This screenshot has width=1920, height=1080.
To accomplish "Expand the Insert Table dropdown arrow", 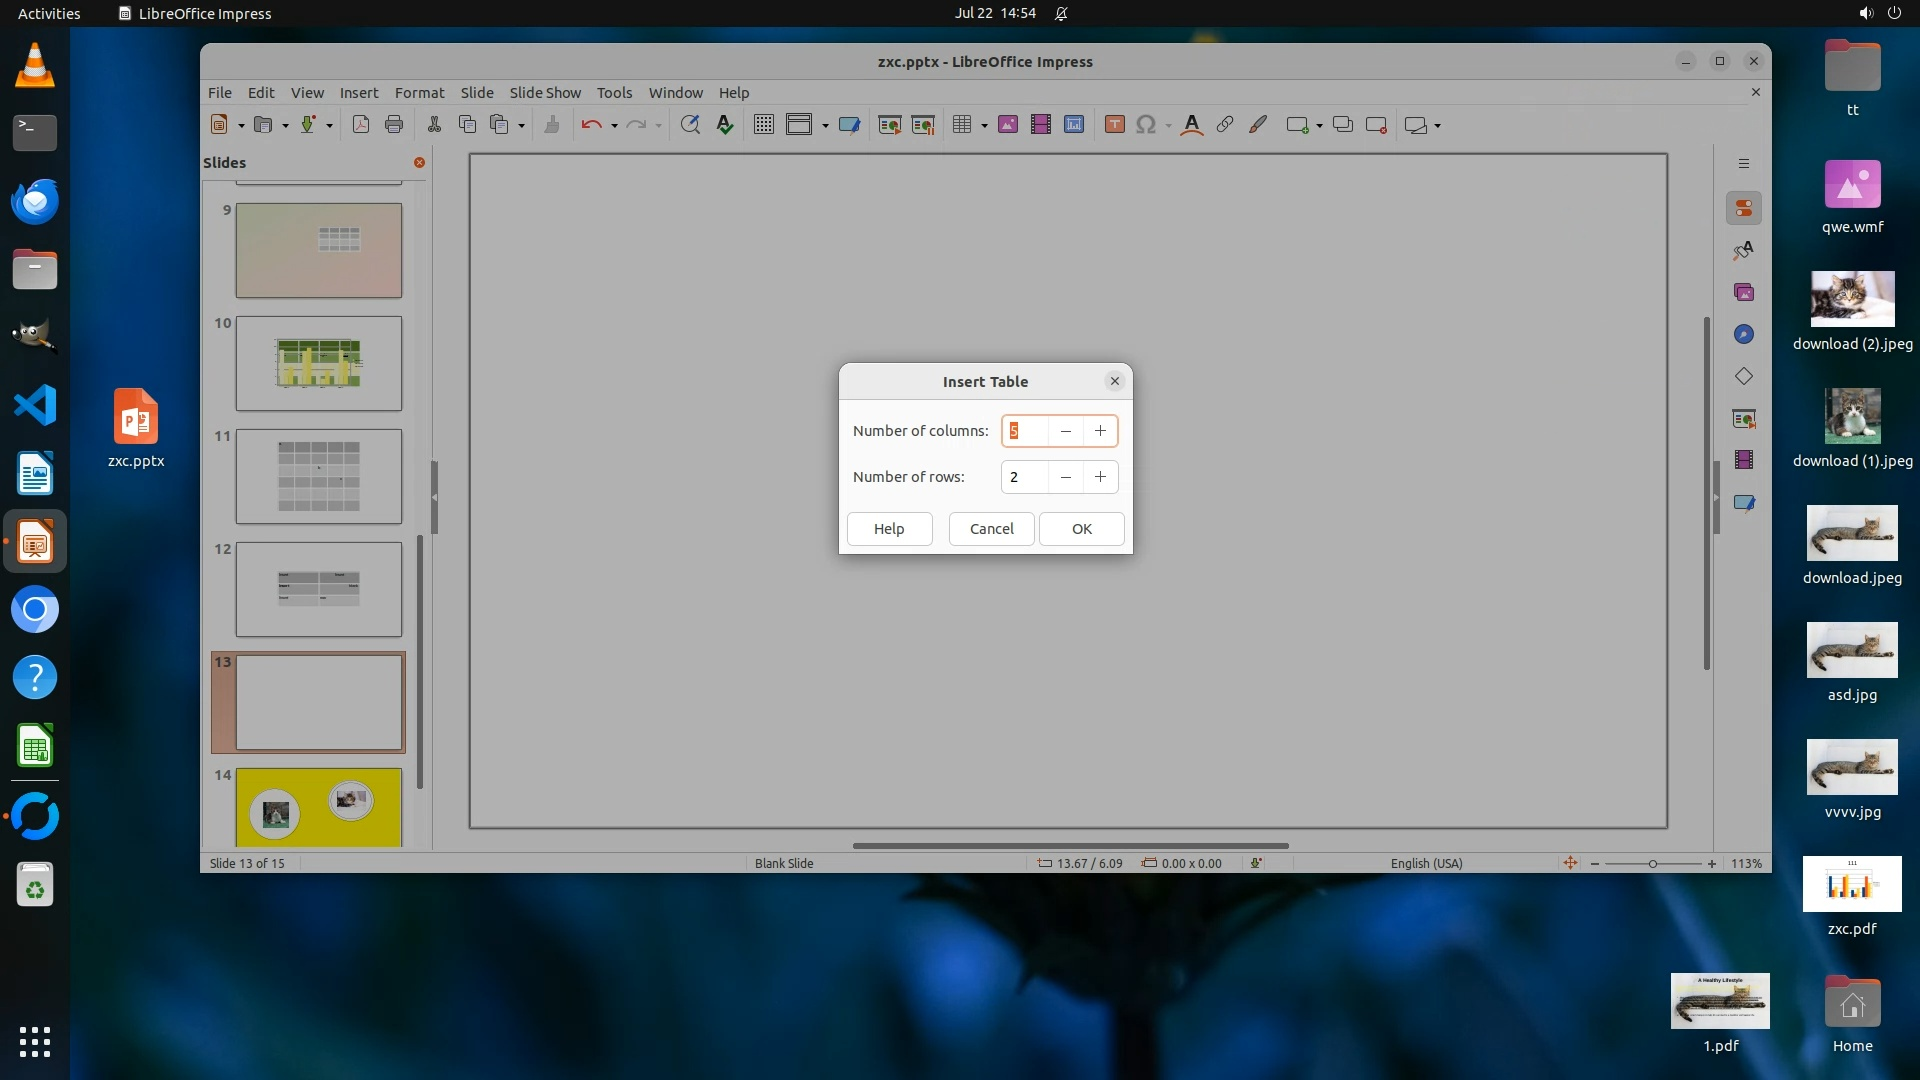I will pyautogui.click(x=985, y=126).
